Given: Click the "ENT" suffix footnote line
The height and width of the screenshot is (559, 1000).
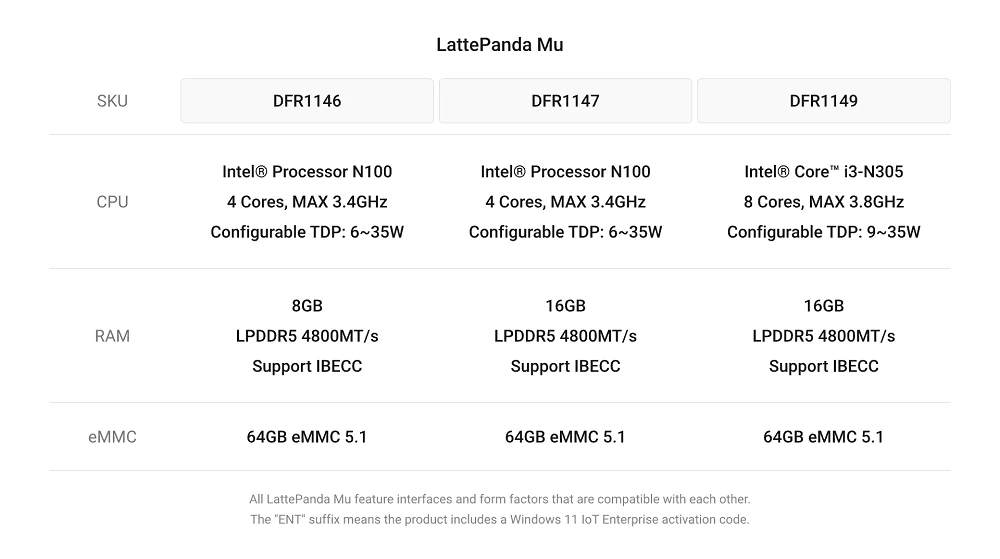Looking at the screenshot, I should (499, 519).
